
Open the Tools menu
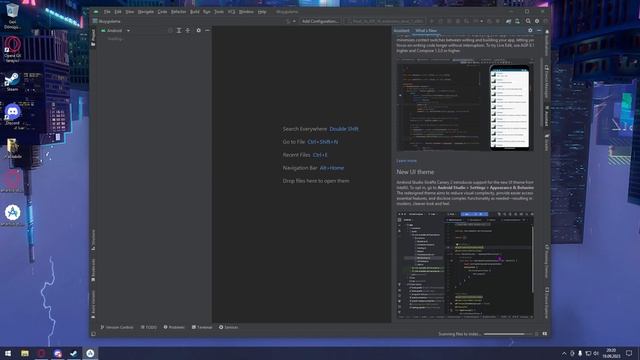(219, 12)
